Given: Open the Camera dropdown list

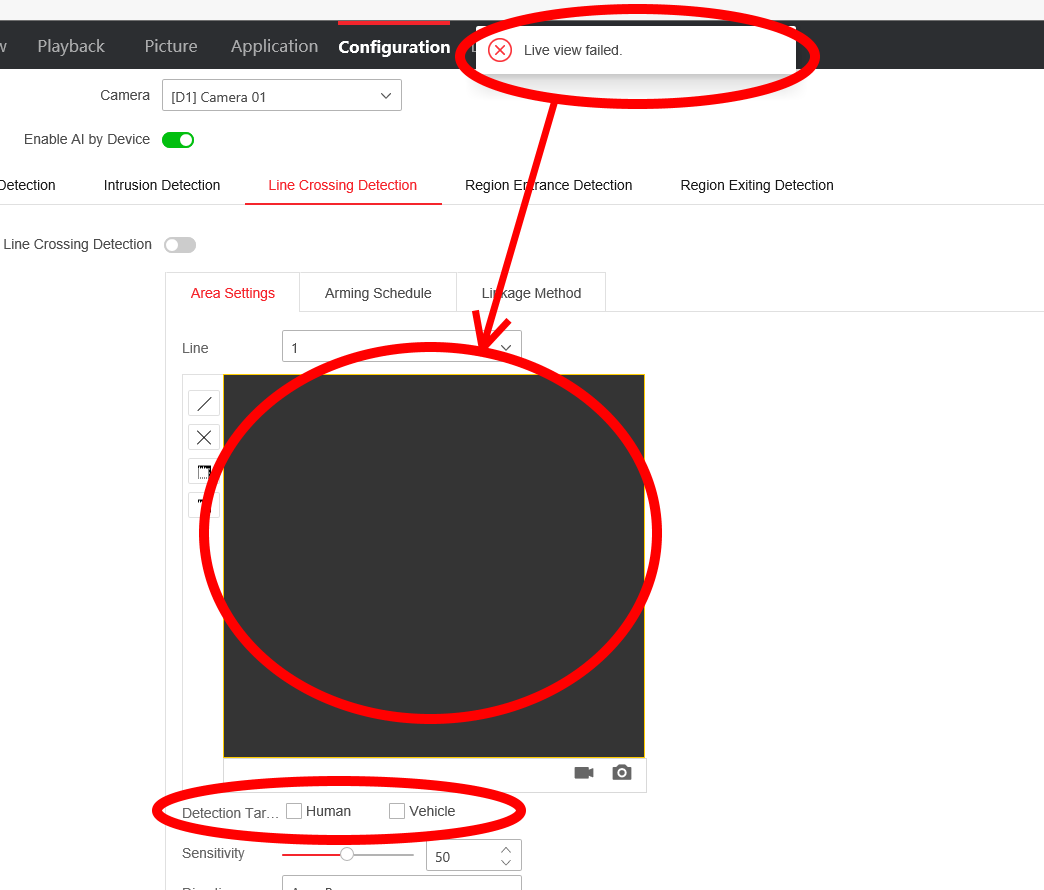Looking at the screenshot, I should tap(281, 96).
